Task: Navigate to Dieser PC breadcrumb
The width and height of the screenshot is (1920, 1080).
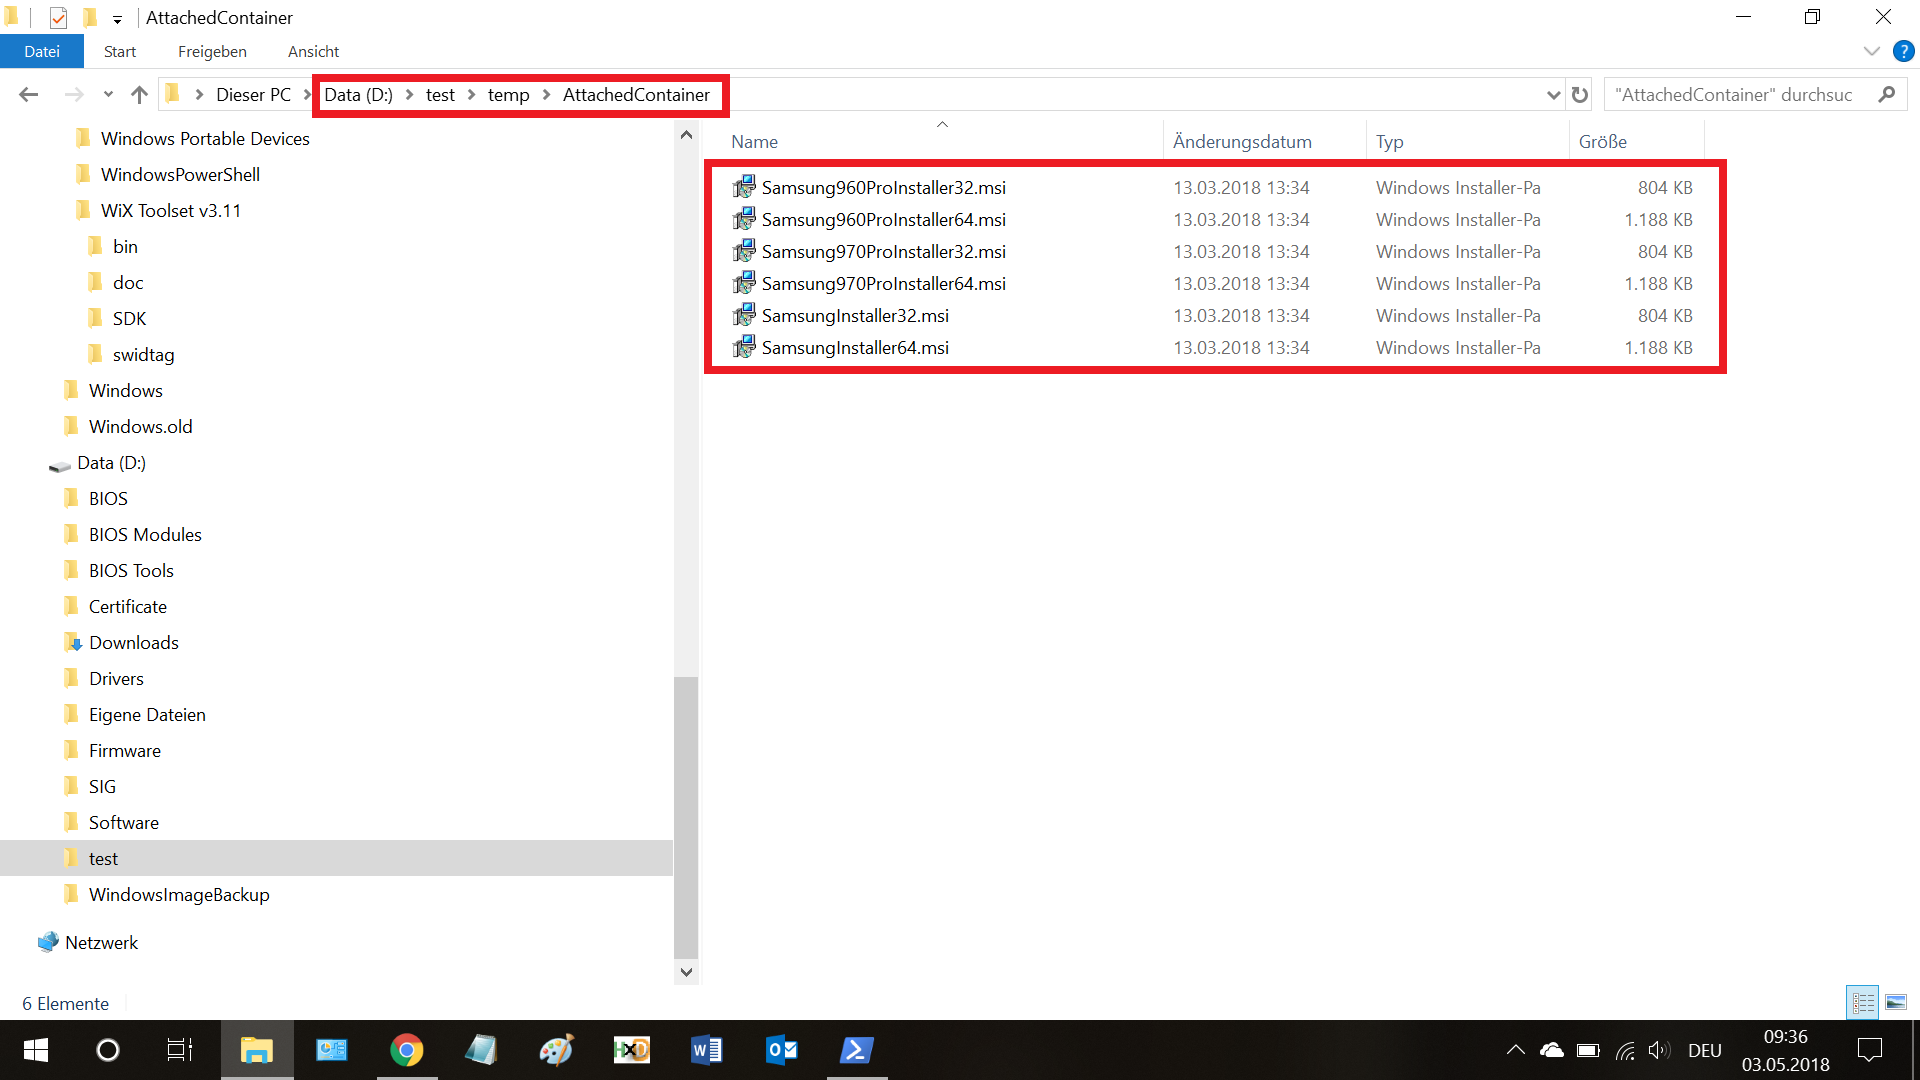Action: point(253,94)
